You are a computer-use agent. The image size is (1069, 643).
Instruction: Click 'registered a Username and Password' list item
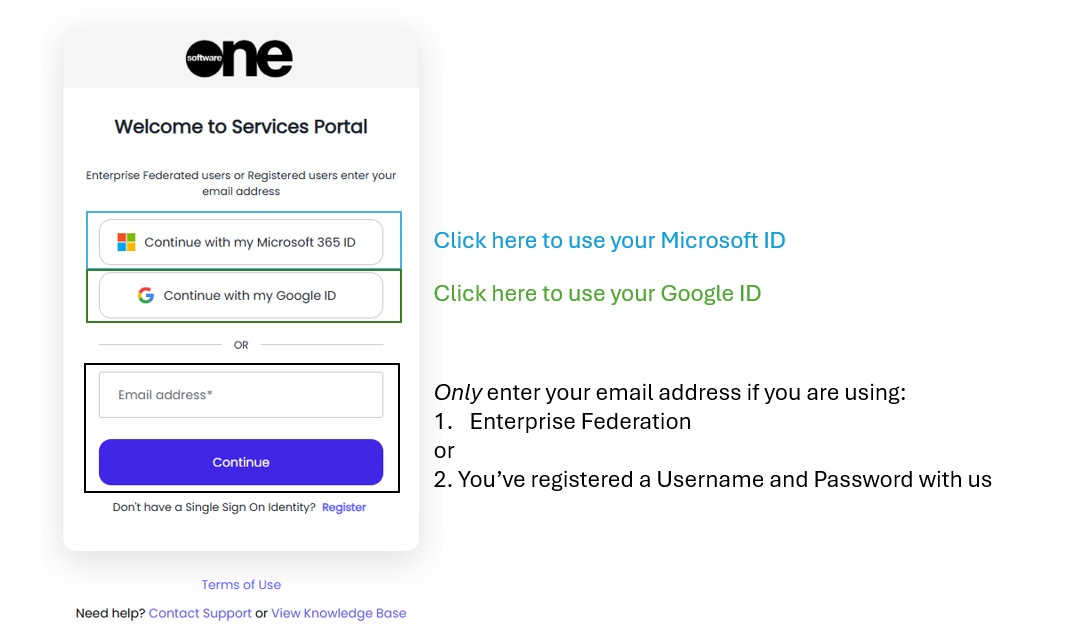(x=724, y=480)
